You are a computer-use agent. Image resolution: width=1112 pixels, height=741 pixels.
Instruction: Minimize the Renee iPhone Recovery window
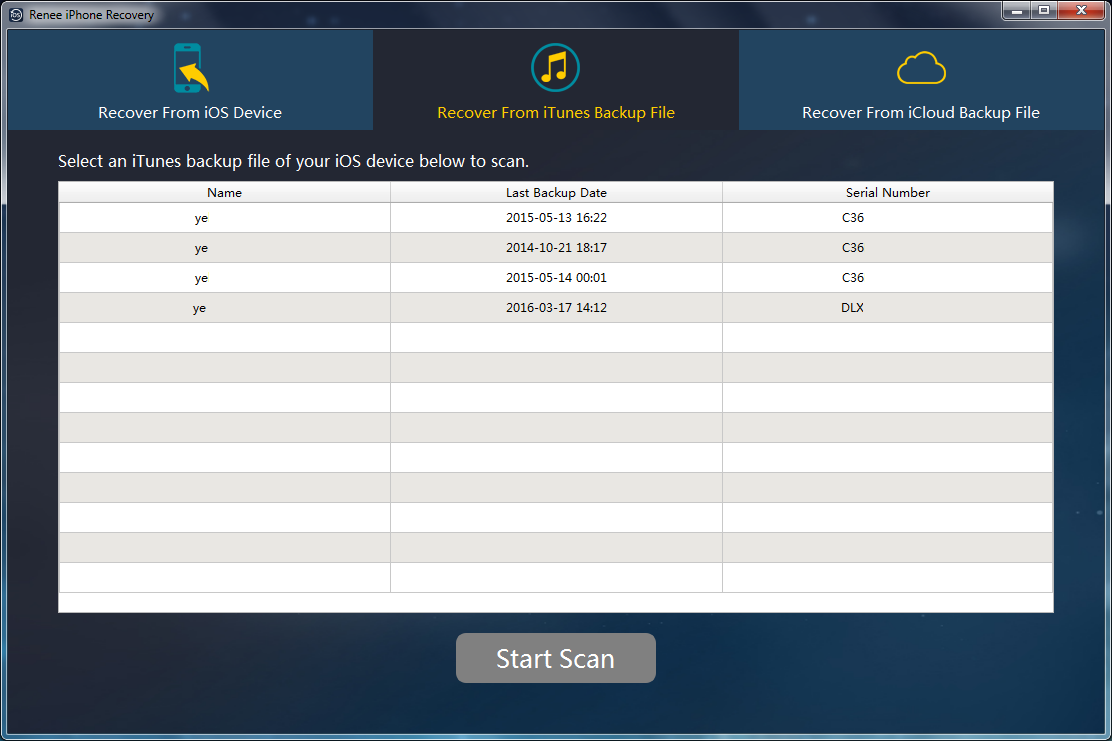click(1017, 11)
